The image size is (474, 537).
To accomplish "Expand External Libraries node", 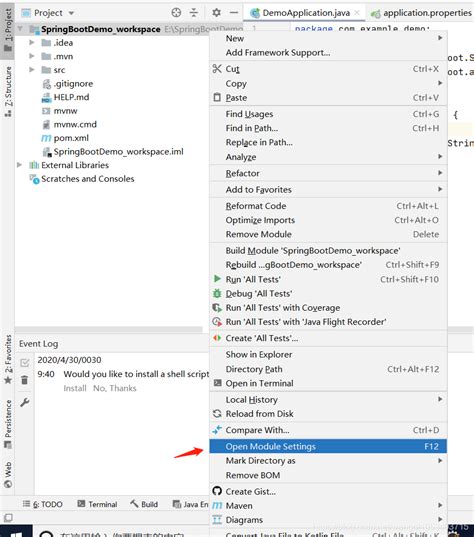I will click(x=20, y=165).
